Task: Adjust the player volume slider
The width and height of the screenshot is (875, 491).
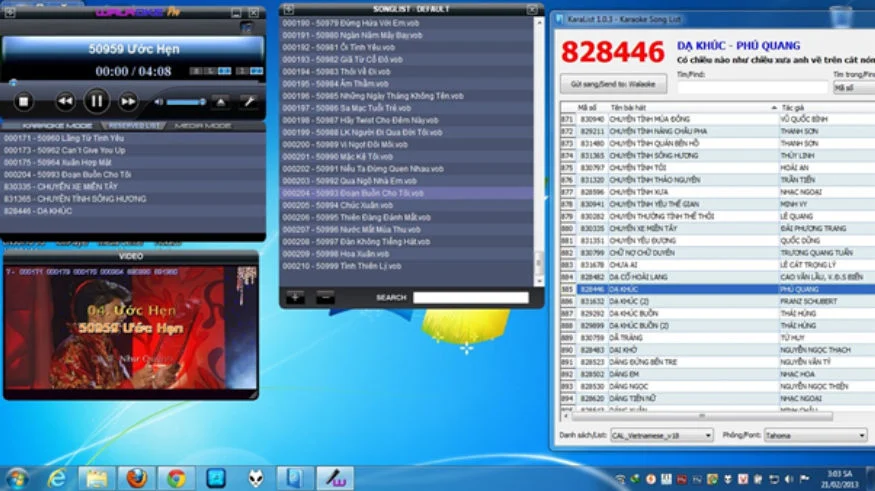Action: [185, 102]
